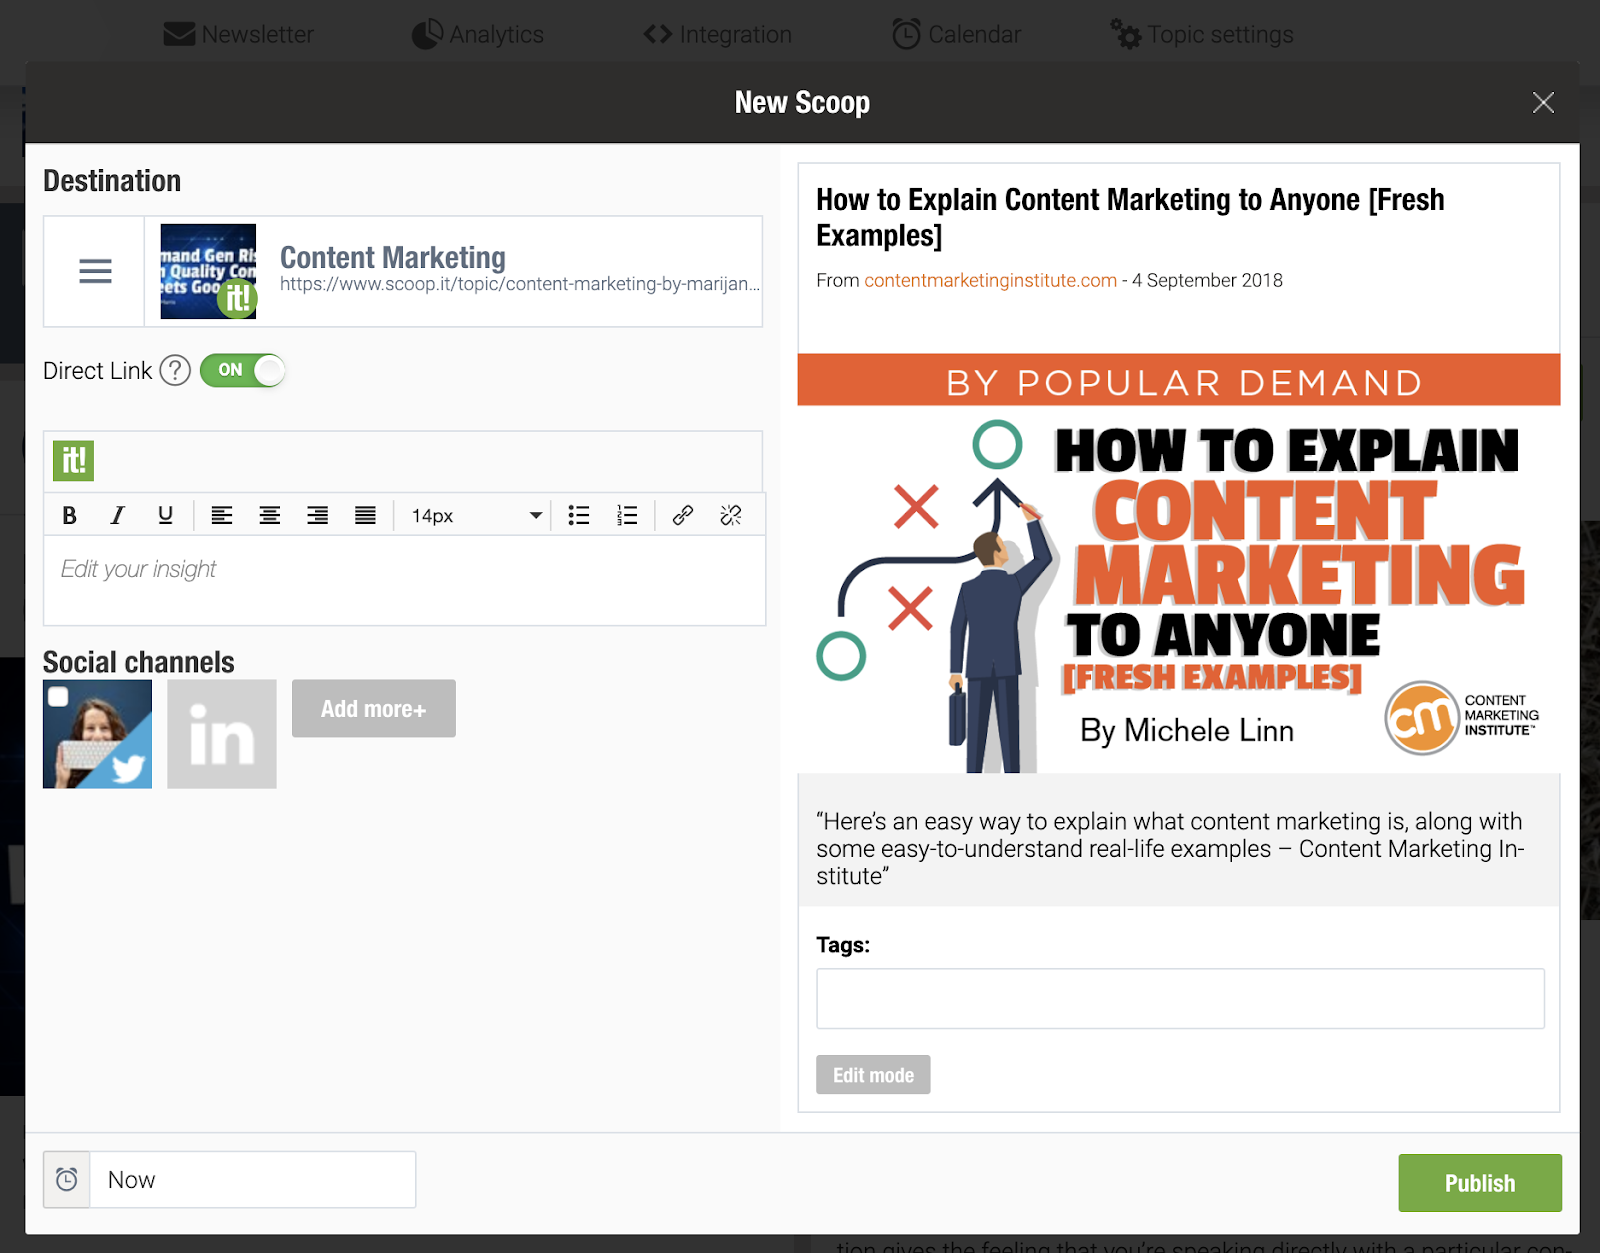
Task: Insert a hyperlink in the insight
Action: click(x=683, y=515)
